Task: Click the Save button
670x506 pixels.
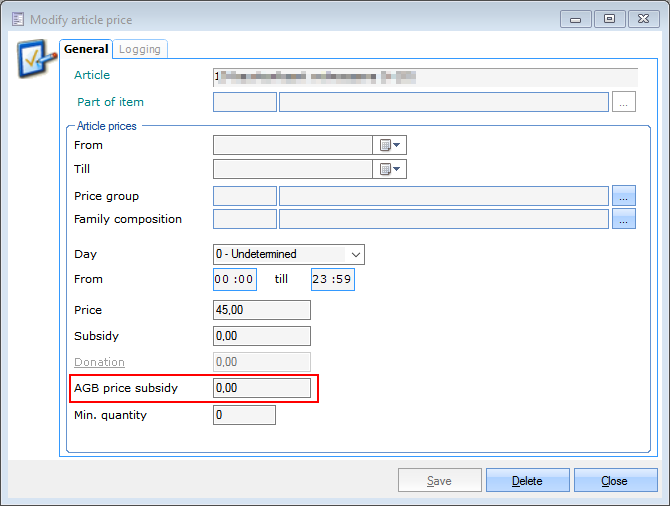Action: click(x=439, y=481)
